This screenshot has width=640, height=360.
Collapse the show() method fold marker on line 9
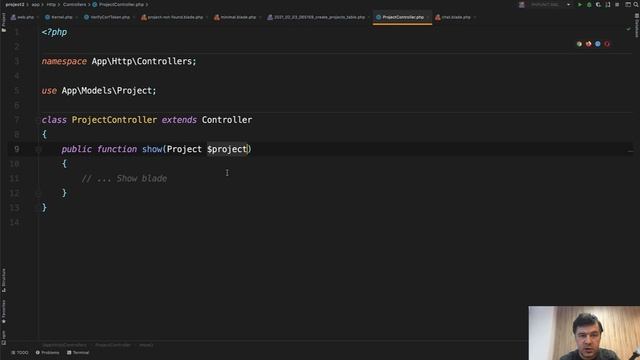click(38, 149)
